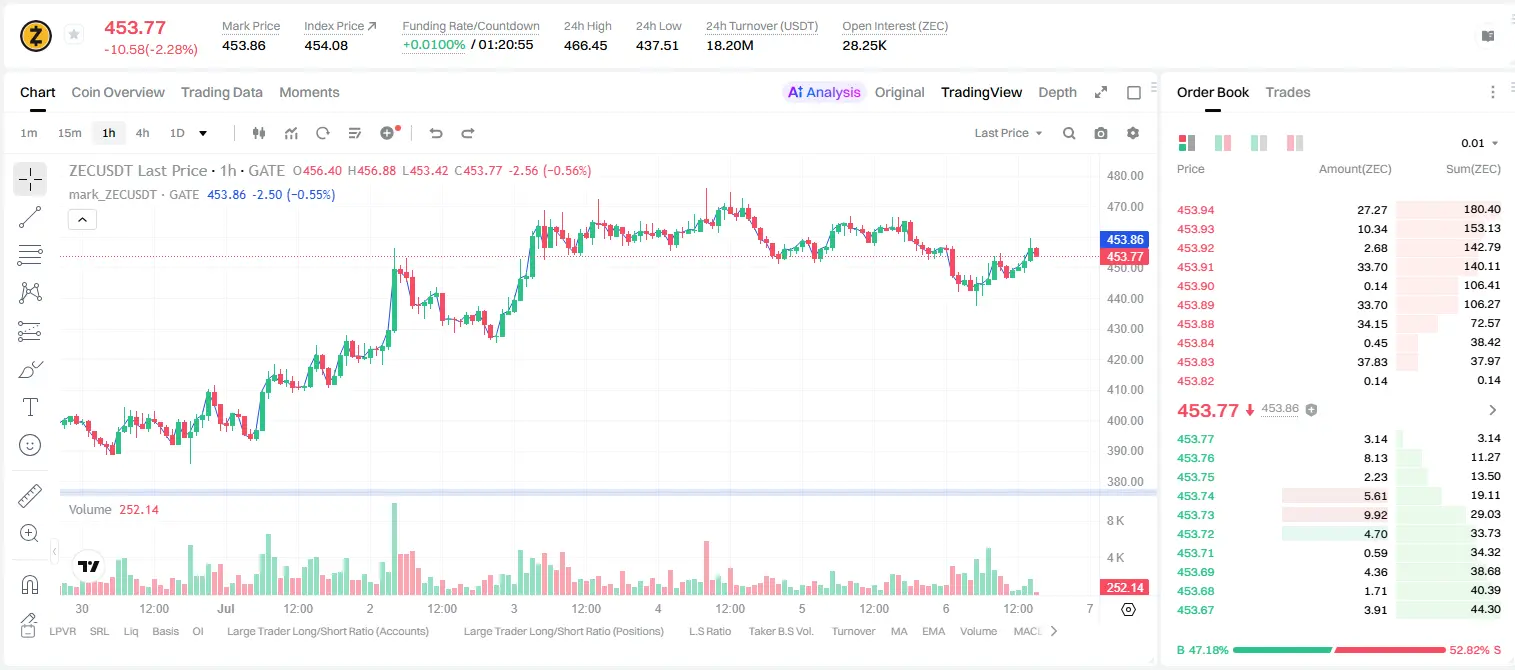
Task: Open the emoji sticker tool
Action: click(x=30, y=445)
